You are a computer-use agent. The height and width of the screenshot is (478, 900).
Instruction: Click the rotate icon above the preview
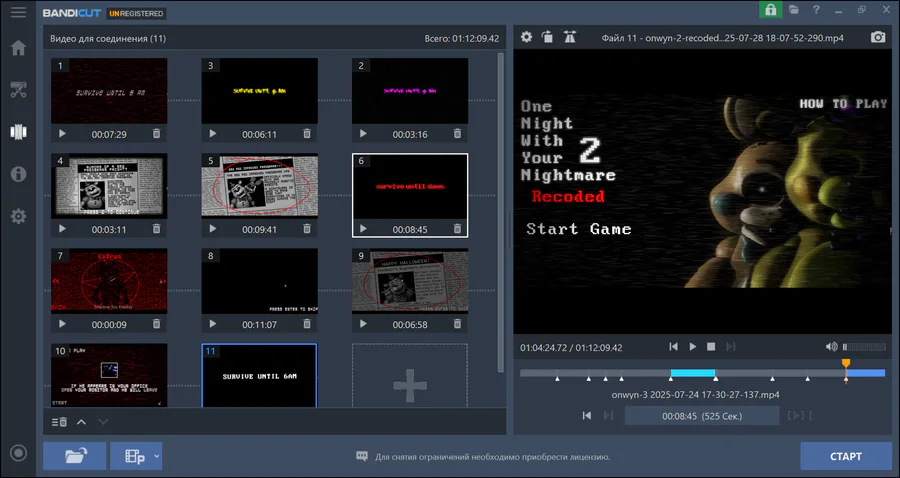(x=548, y=37)
